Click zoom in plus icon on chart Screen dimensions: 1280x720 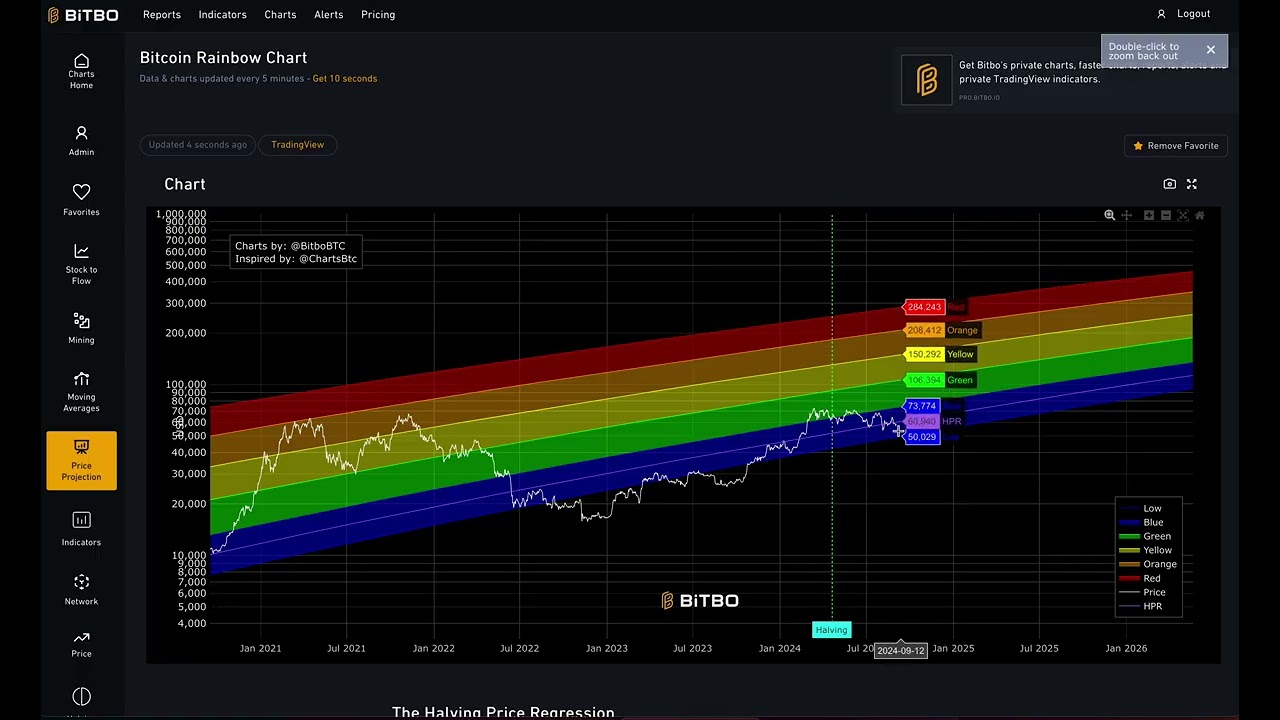(1149, 215)
